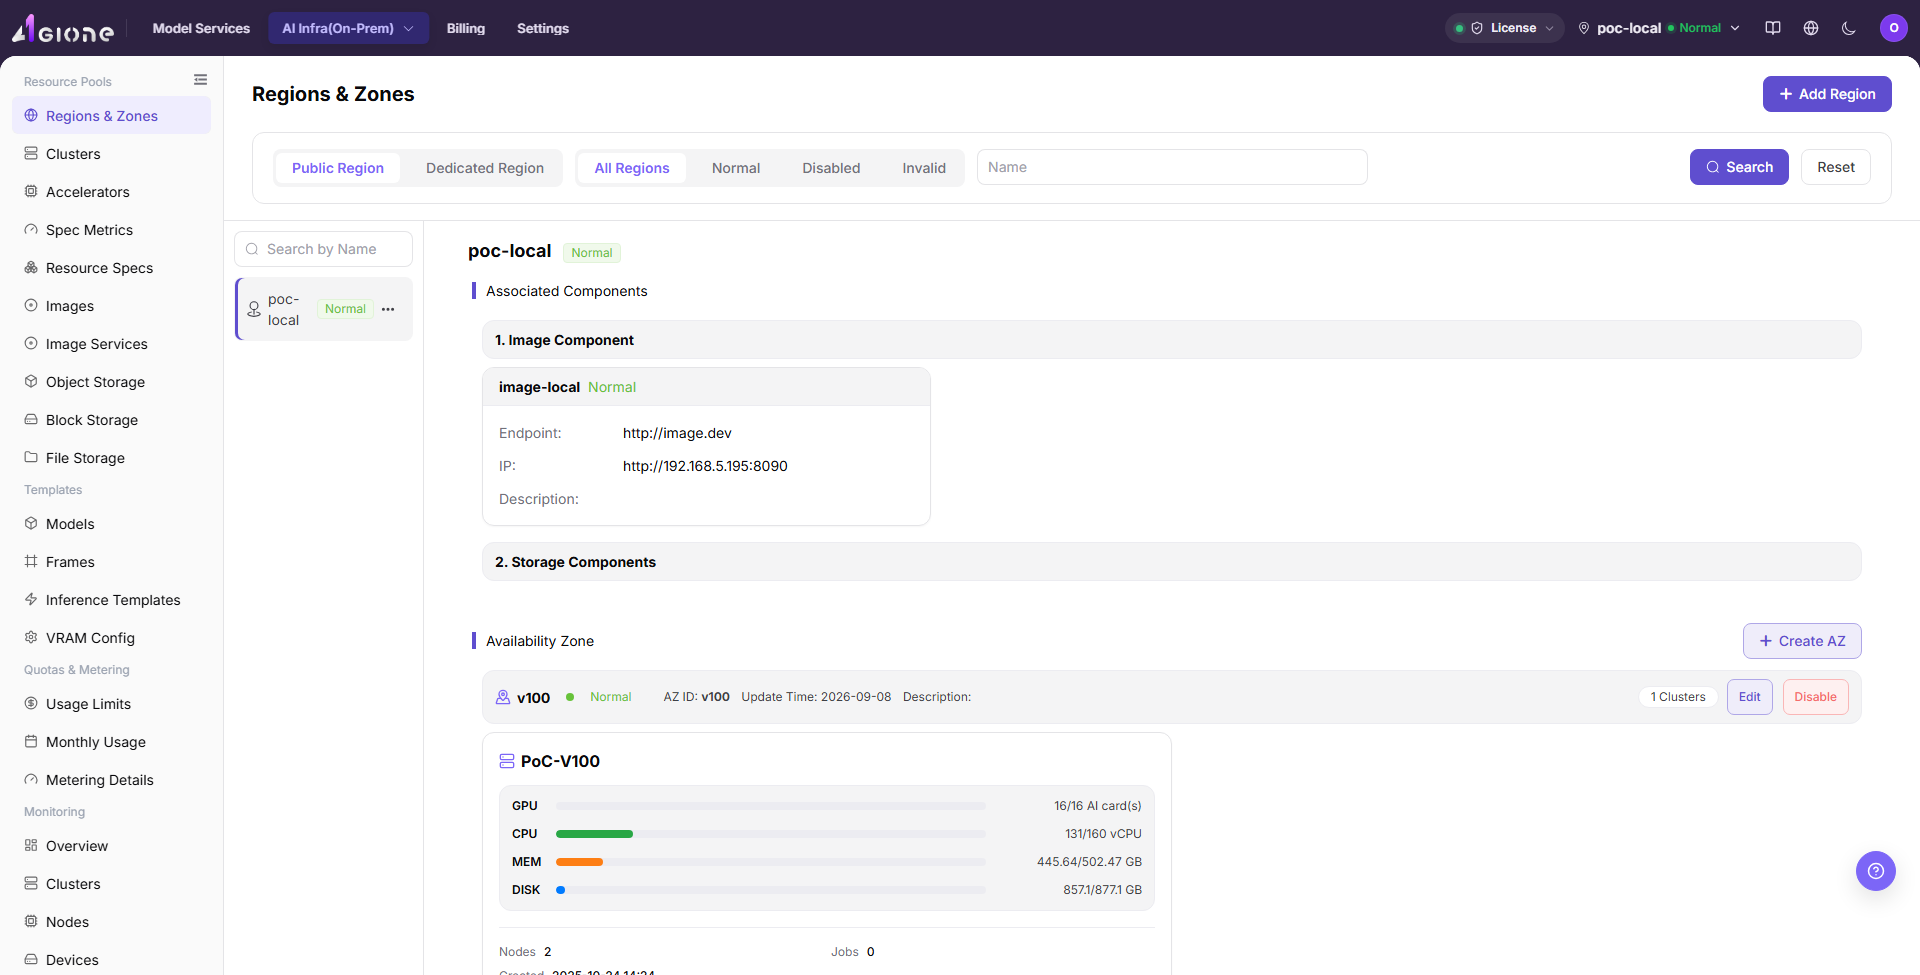Edit the v100 availability zone
This screenshot has height=975, width=1920.
tap(1750, 697)
